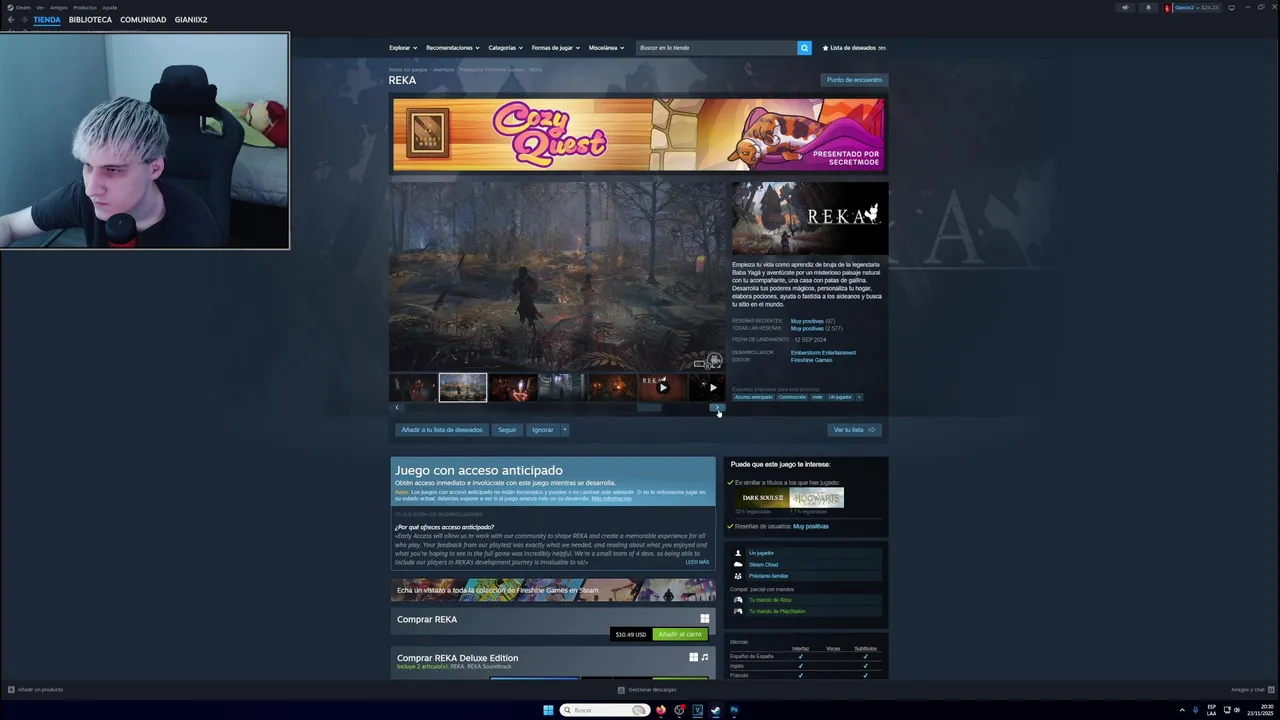Click the Windows taskbar search box
Image resolution: width=1280 pixels, height=720 pixels.
(x=604, y=710)
